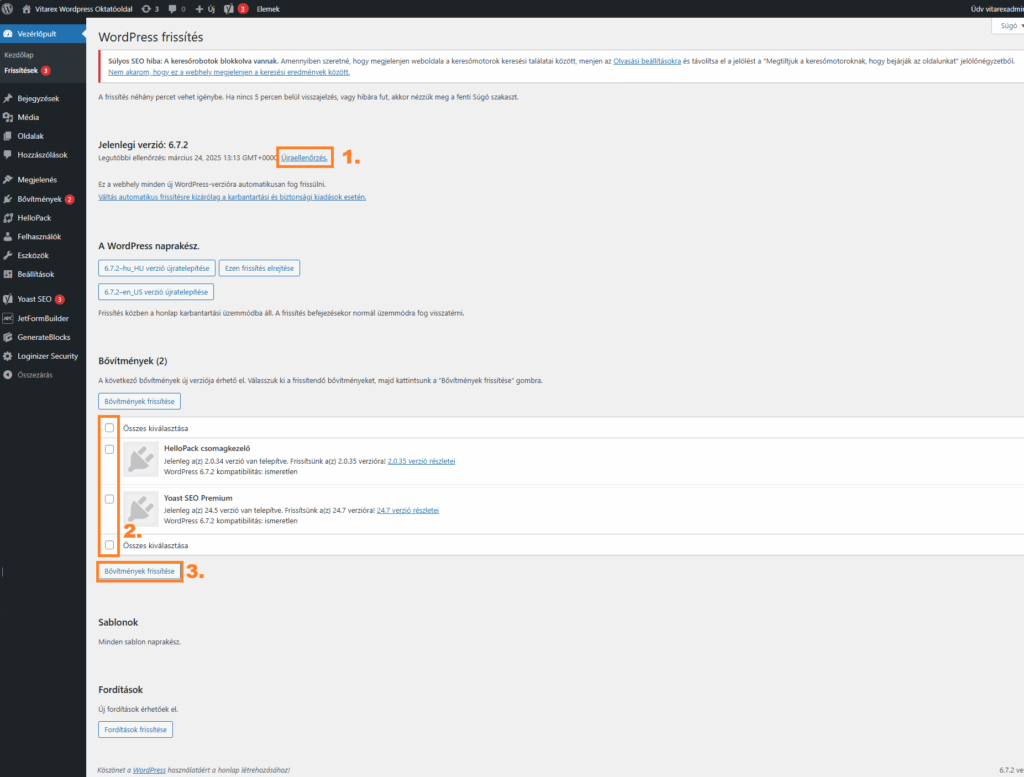Image resolution: width=1024 pixels, height=777 pixels.
Task: Tick the top Összes kiválasztása checkbox
Action: (109, 428)
